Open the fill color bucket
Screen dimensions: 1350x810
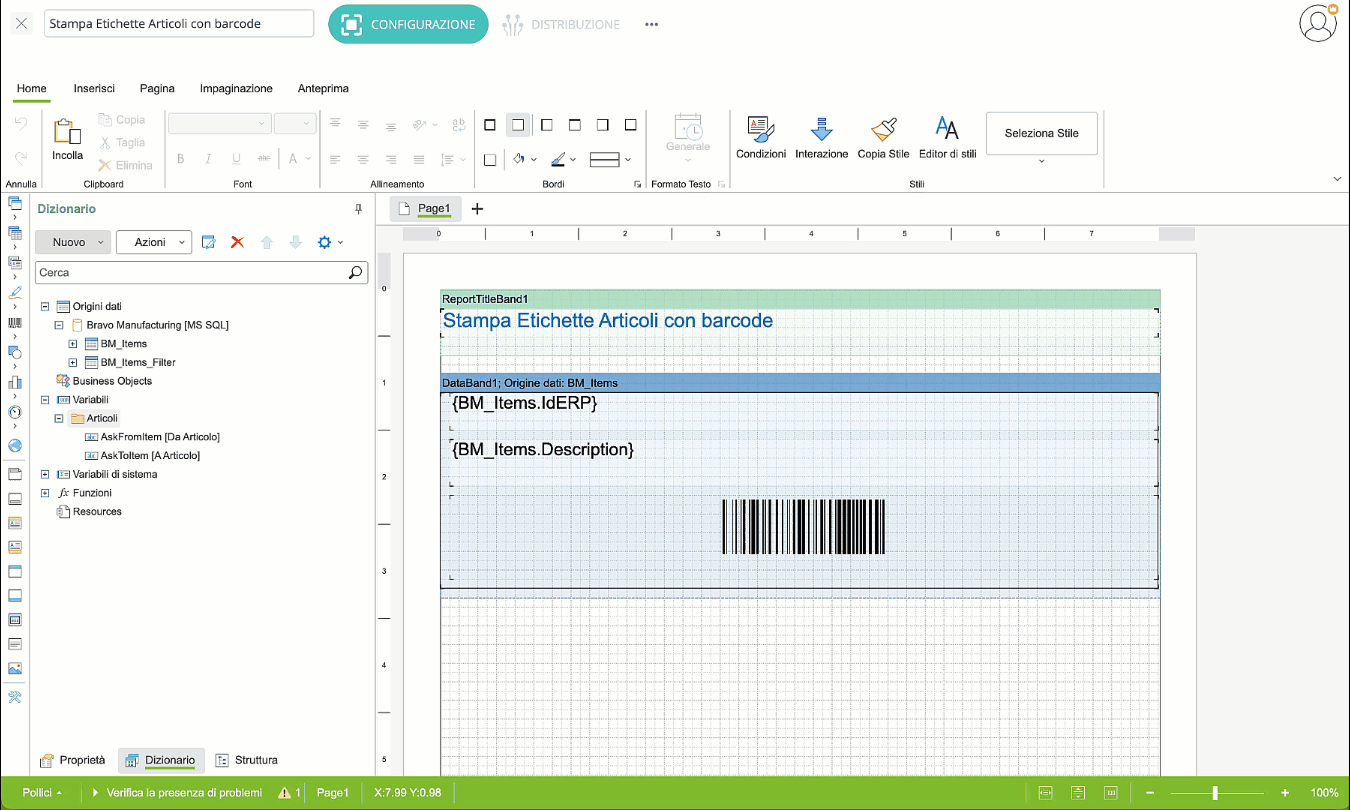tap(518, 159)
